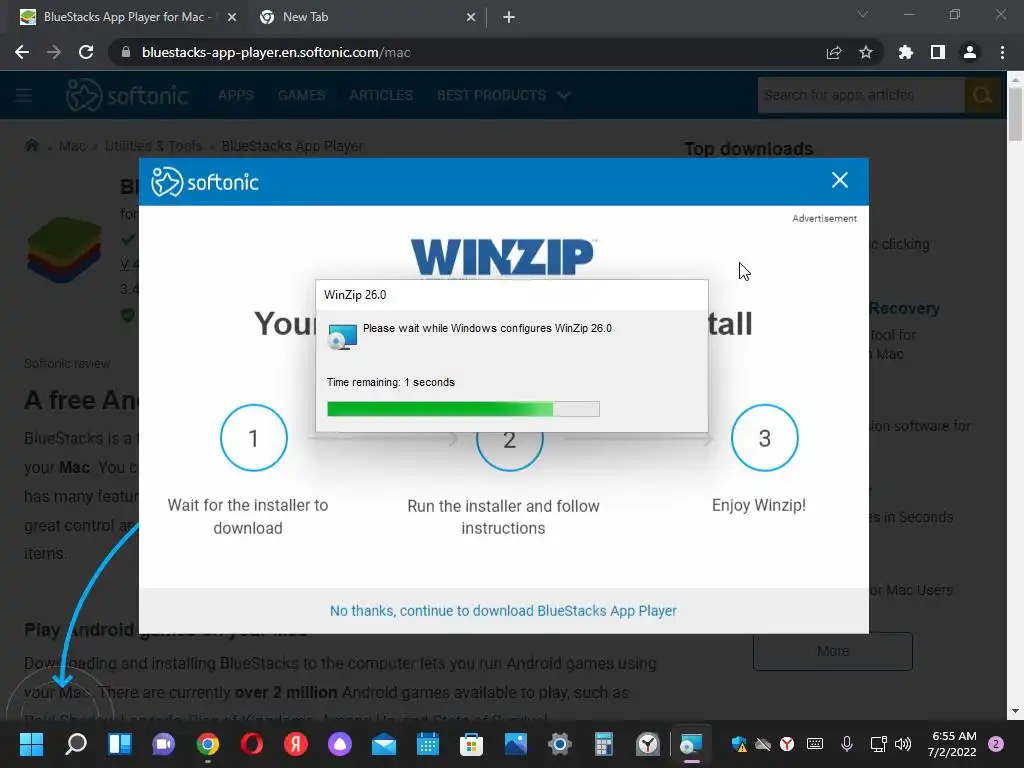
Task: Click the Mac breadcrumb link
Action: pyautogui.click(x=72, y=146)
